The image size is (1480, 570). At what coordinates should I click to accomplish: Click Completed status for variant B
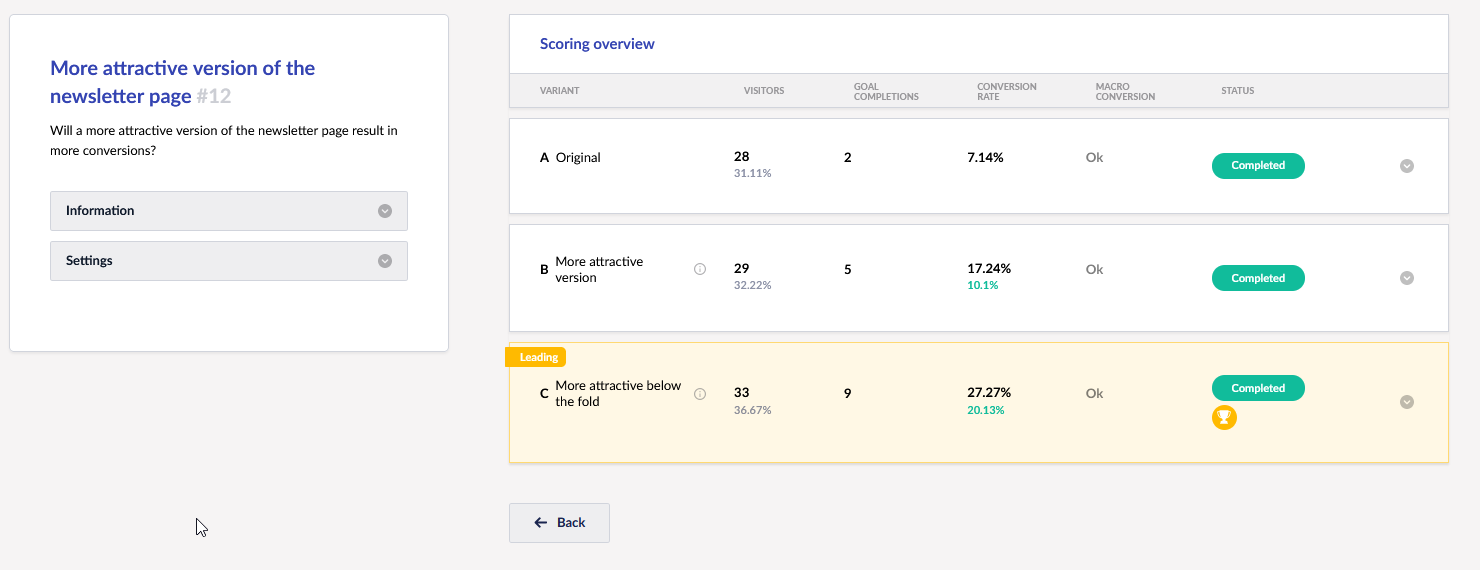click(1257, 279)
